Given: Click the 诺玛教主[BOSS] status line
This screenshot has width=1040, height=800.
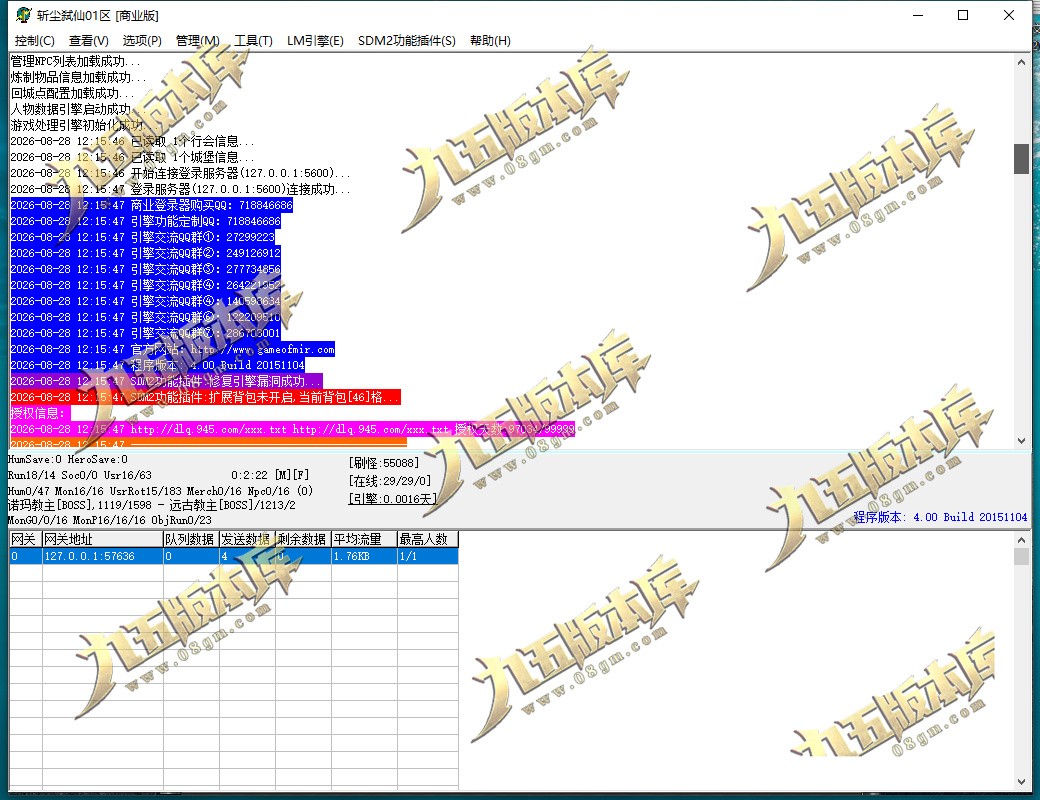Looking at the screenshot, I should tap(151, 505).
